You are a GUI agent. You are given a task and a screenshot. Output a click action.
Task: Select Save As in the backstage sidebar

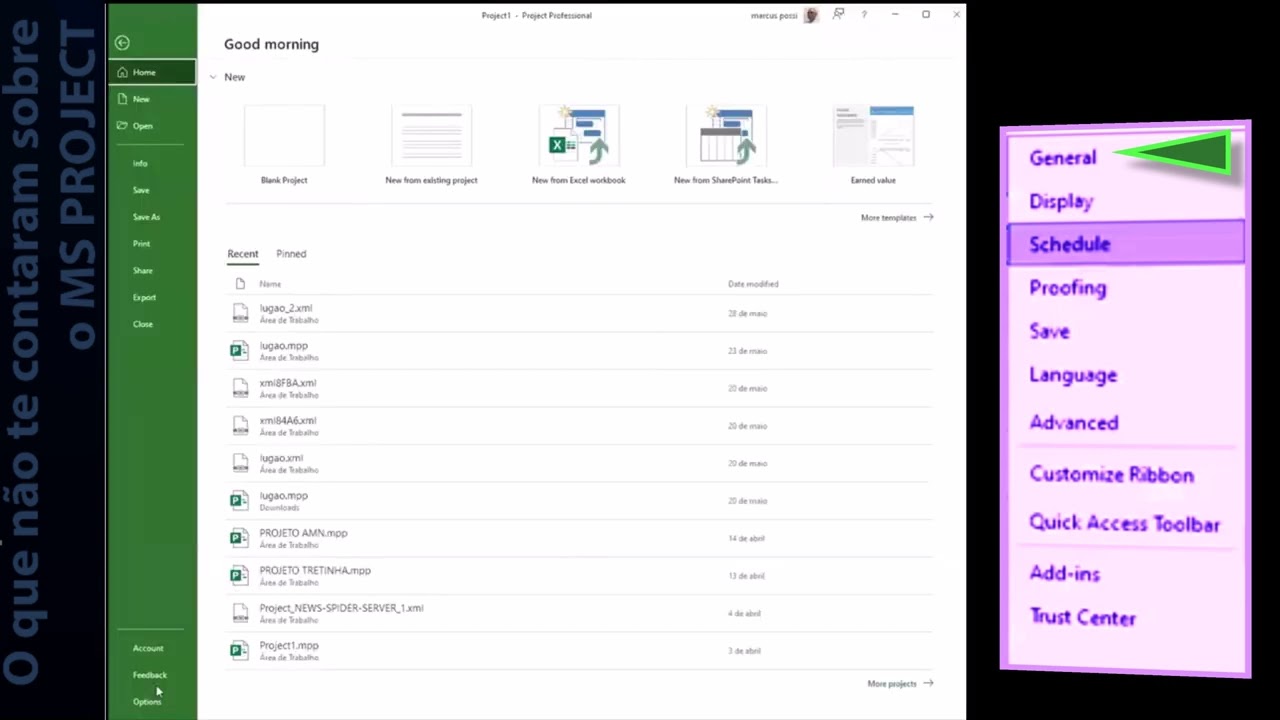click(x=146, y=217)
